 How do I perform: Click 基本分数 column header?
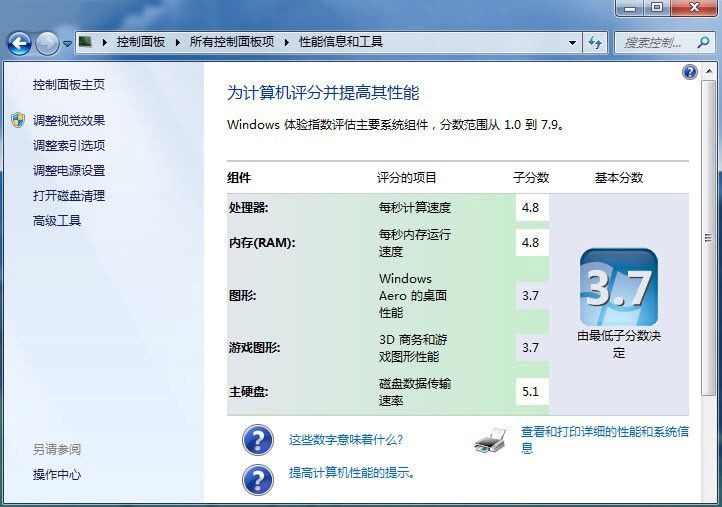point(619,178)
